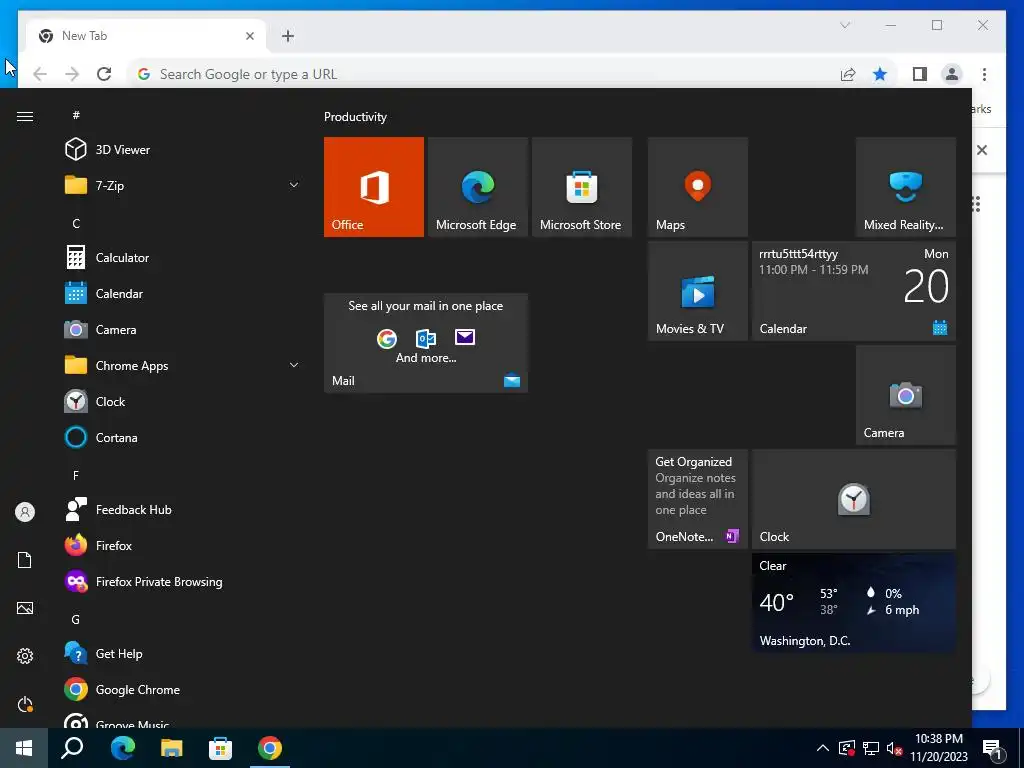Open the Chrome profile avatar
This screenshot has width=1024, height=768.
coord(952,74)
